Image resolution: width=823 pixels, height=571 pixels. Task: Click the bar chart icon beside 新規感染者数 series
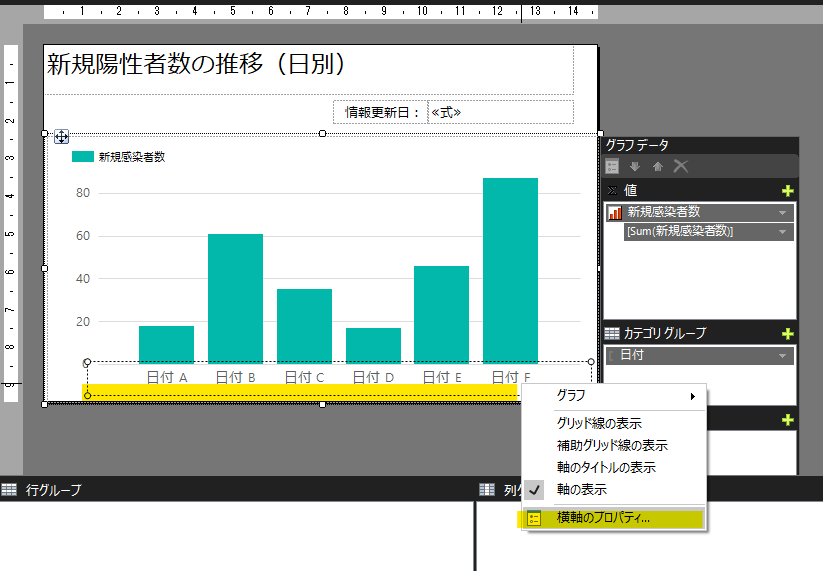point(615,212)
